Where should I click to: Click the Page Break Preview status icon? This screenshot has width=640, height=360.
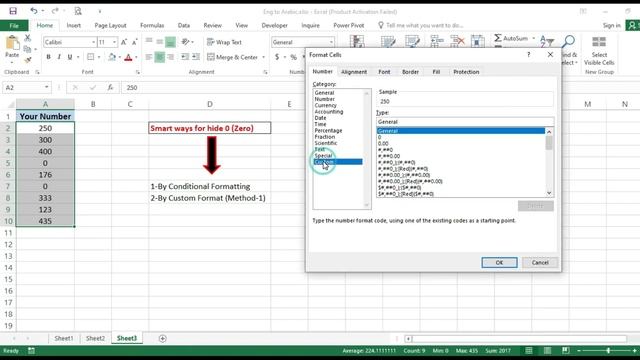tap(565, 351)
